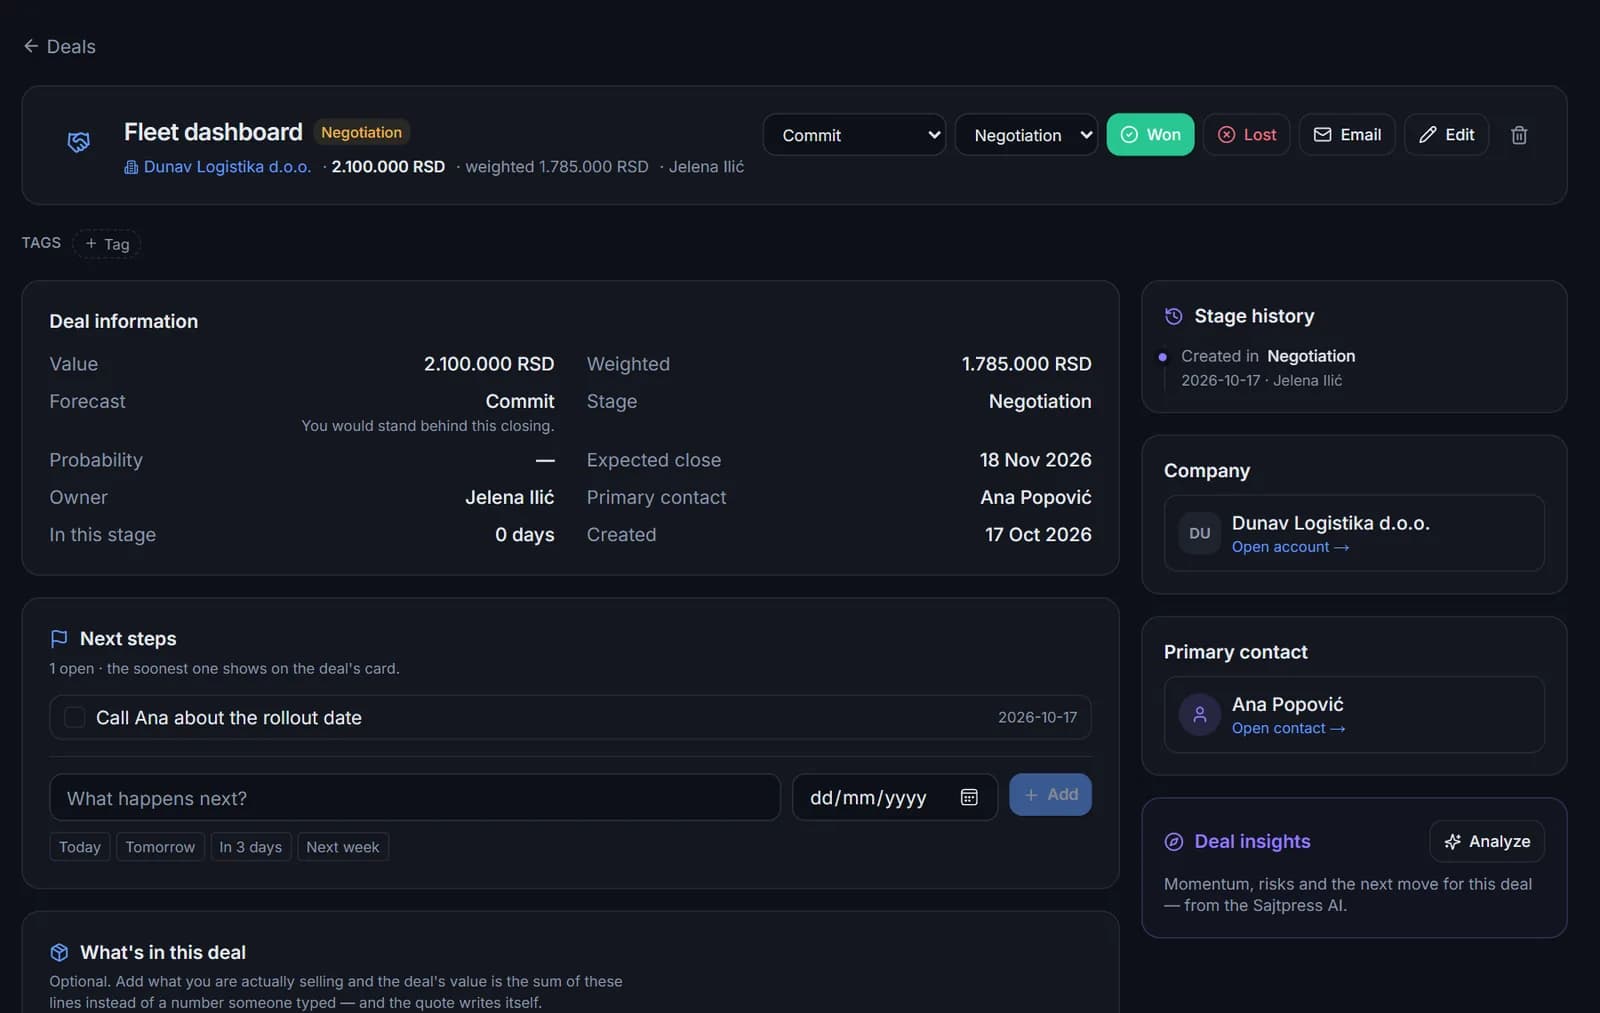Click the Ana Popović primary contact value

pyautogui.click(x=1036, y=497)
